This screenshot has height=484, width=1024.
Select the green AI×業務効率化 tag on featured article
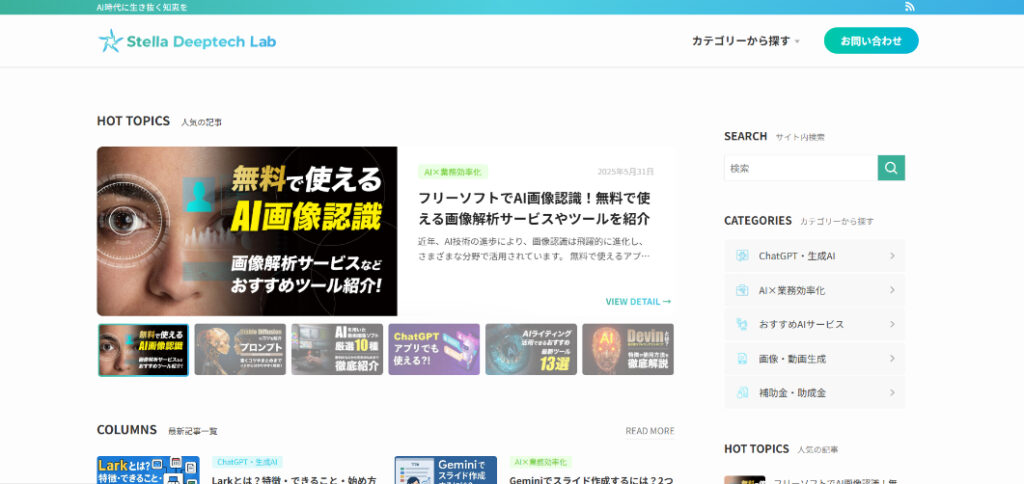pyautogui.click(x=452, y=172)
